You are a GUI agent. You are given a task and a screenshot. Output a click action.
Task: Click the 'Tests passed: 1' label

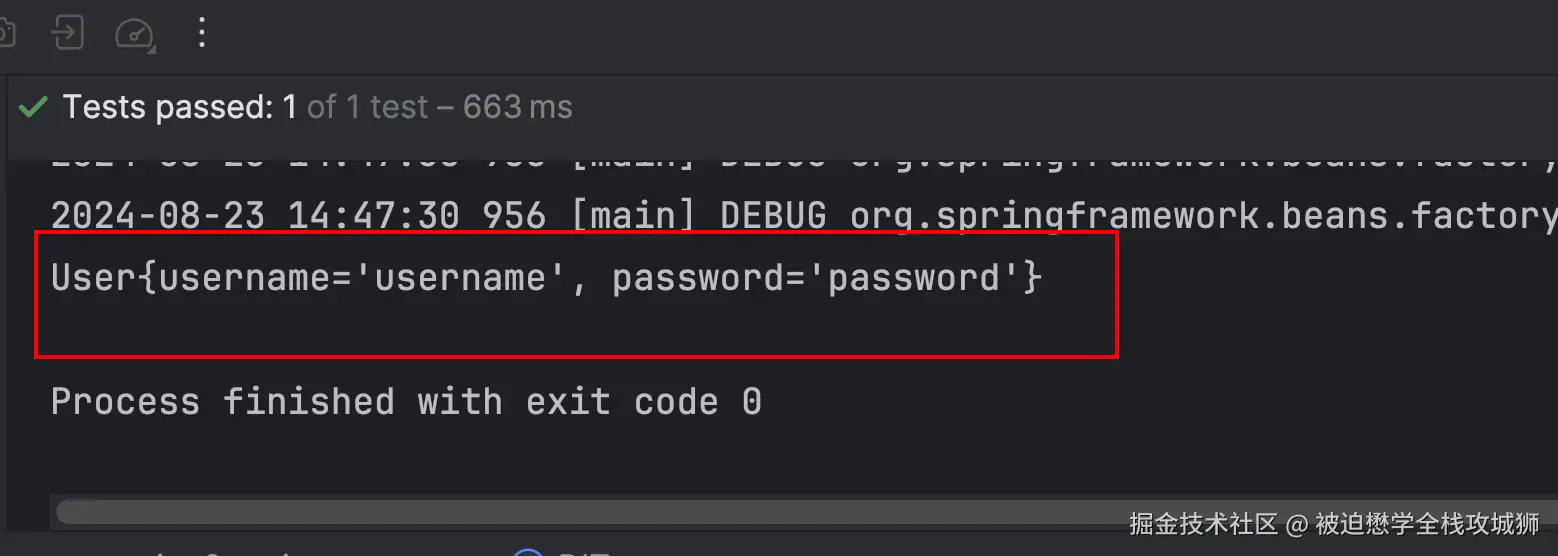(x=179, y=107)
